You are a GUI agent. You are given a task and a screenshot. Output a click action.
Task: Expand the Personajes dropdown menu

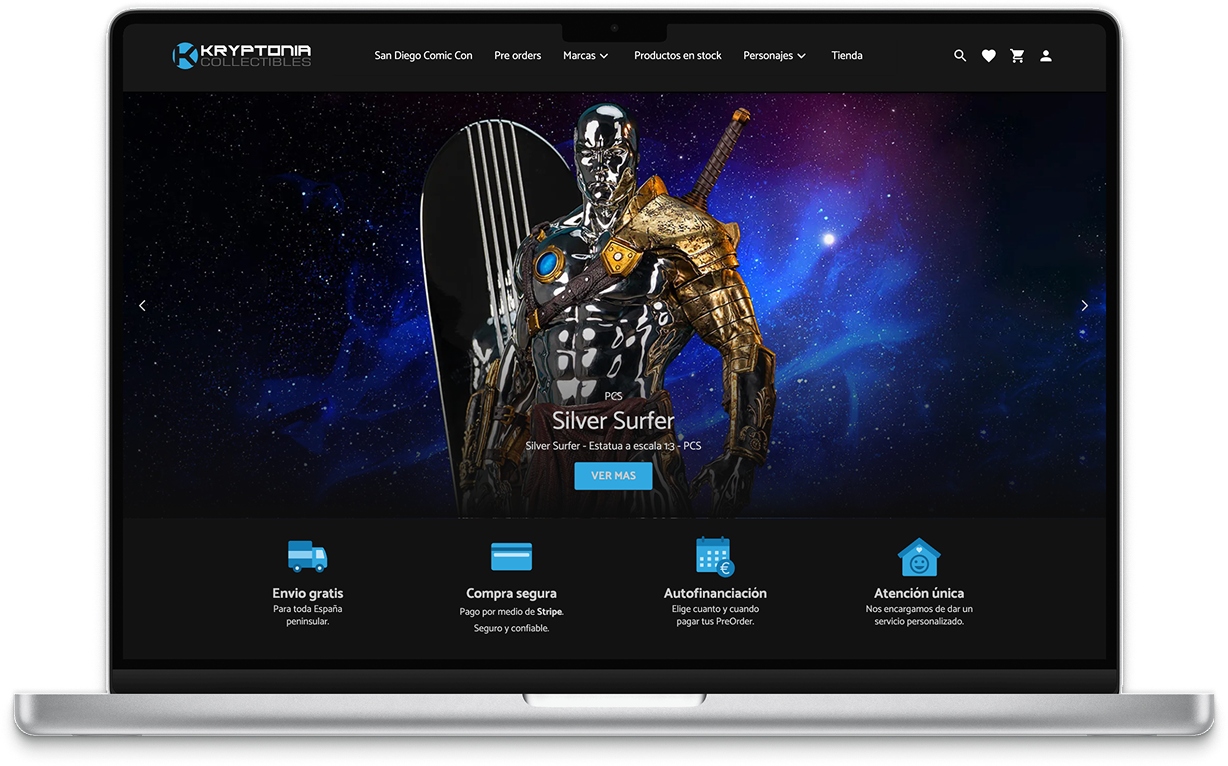tap(775, 56)
